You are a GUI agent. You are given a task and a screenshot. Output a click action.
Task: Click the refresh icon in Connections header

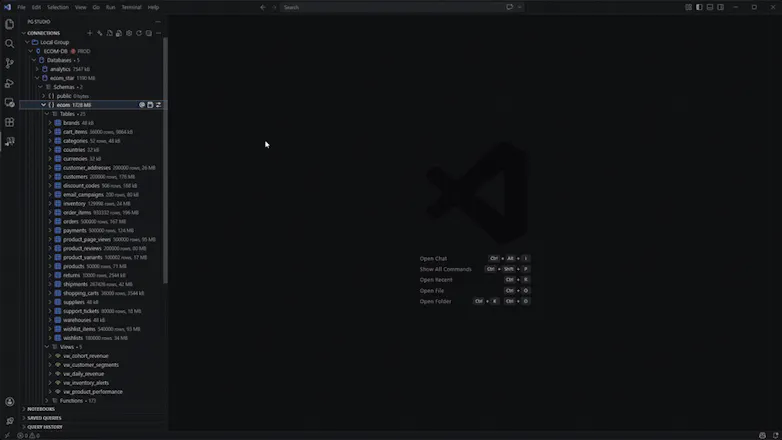pyautogui.click(x=139, y=33)
